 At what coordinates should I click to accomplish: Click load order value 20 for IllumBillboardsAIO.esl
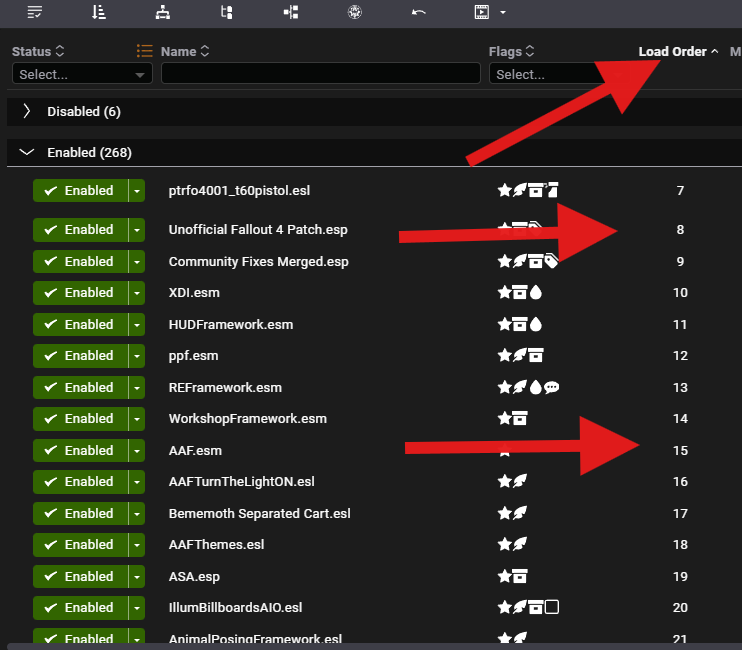coord(680,607)
